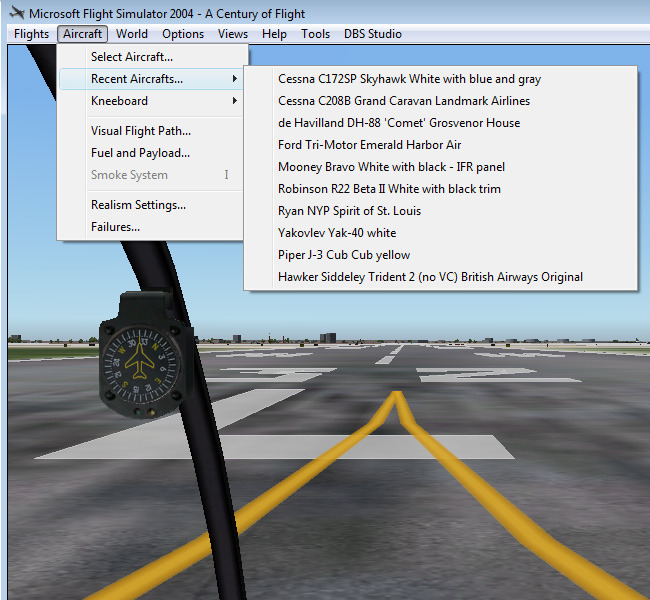
Task: Select Ryan NYP Spirit of St. Louis
Action: 440,211
